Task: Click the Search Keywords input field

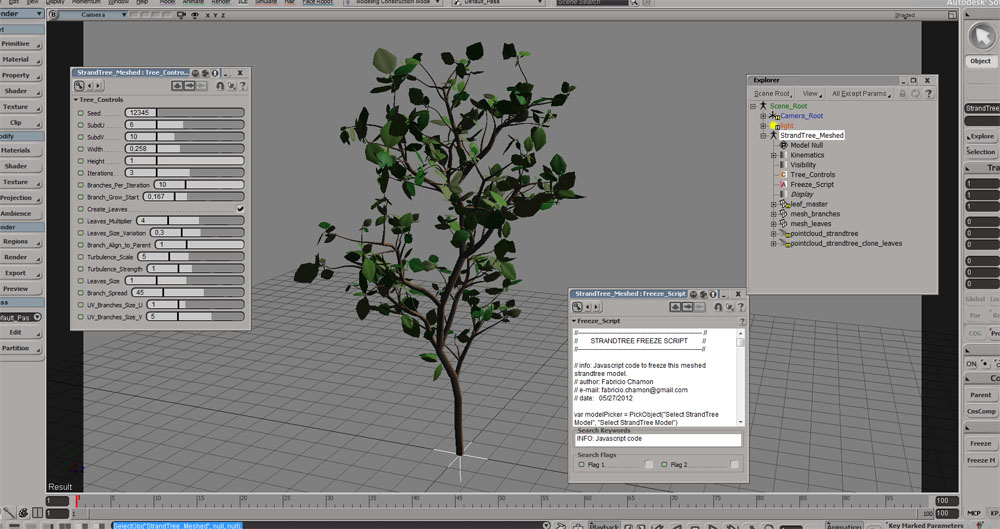Action: pyautogui.click(x=658, y=439)
